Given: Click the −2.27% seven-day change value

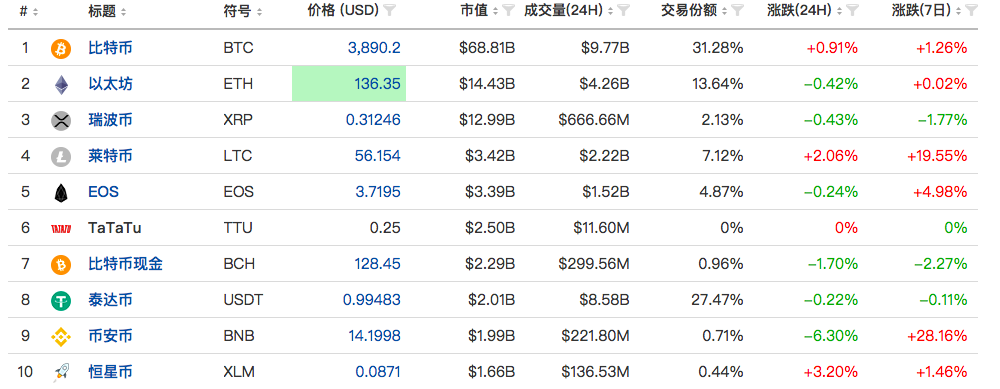Looking at the screenshot, I should (942, 264).
